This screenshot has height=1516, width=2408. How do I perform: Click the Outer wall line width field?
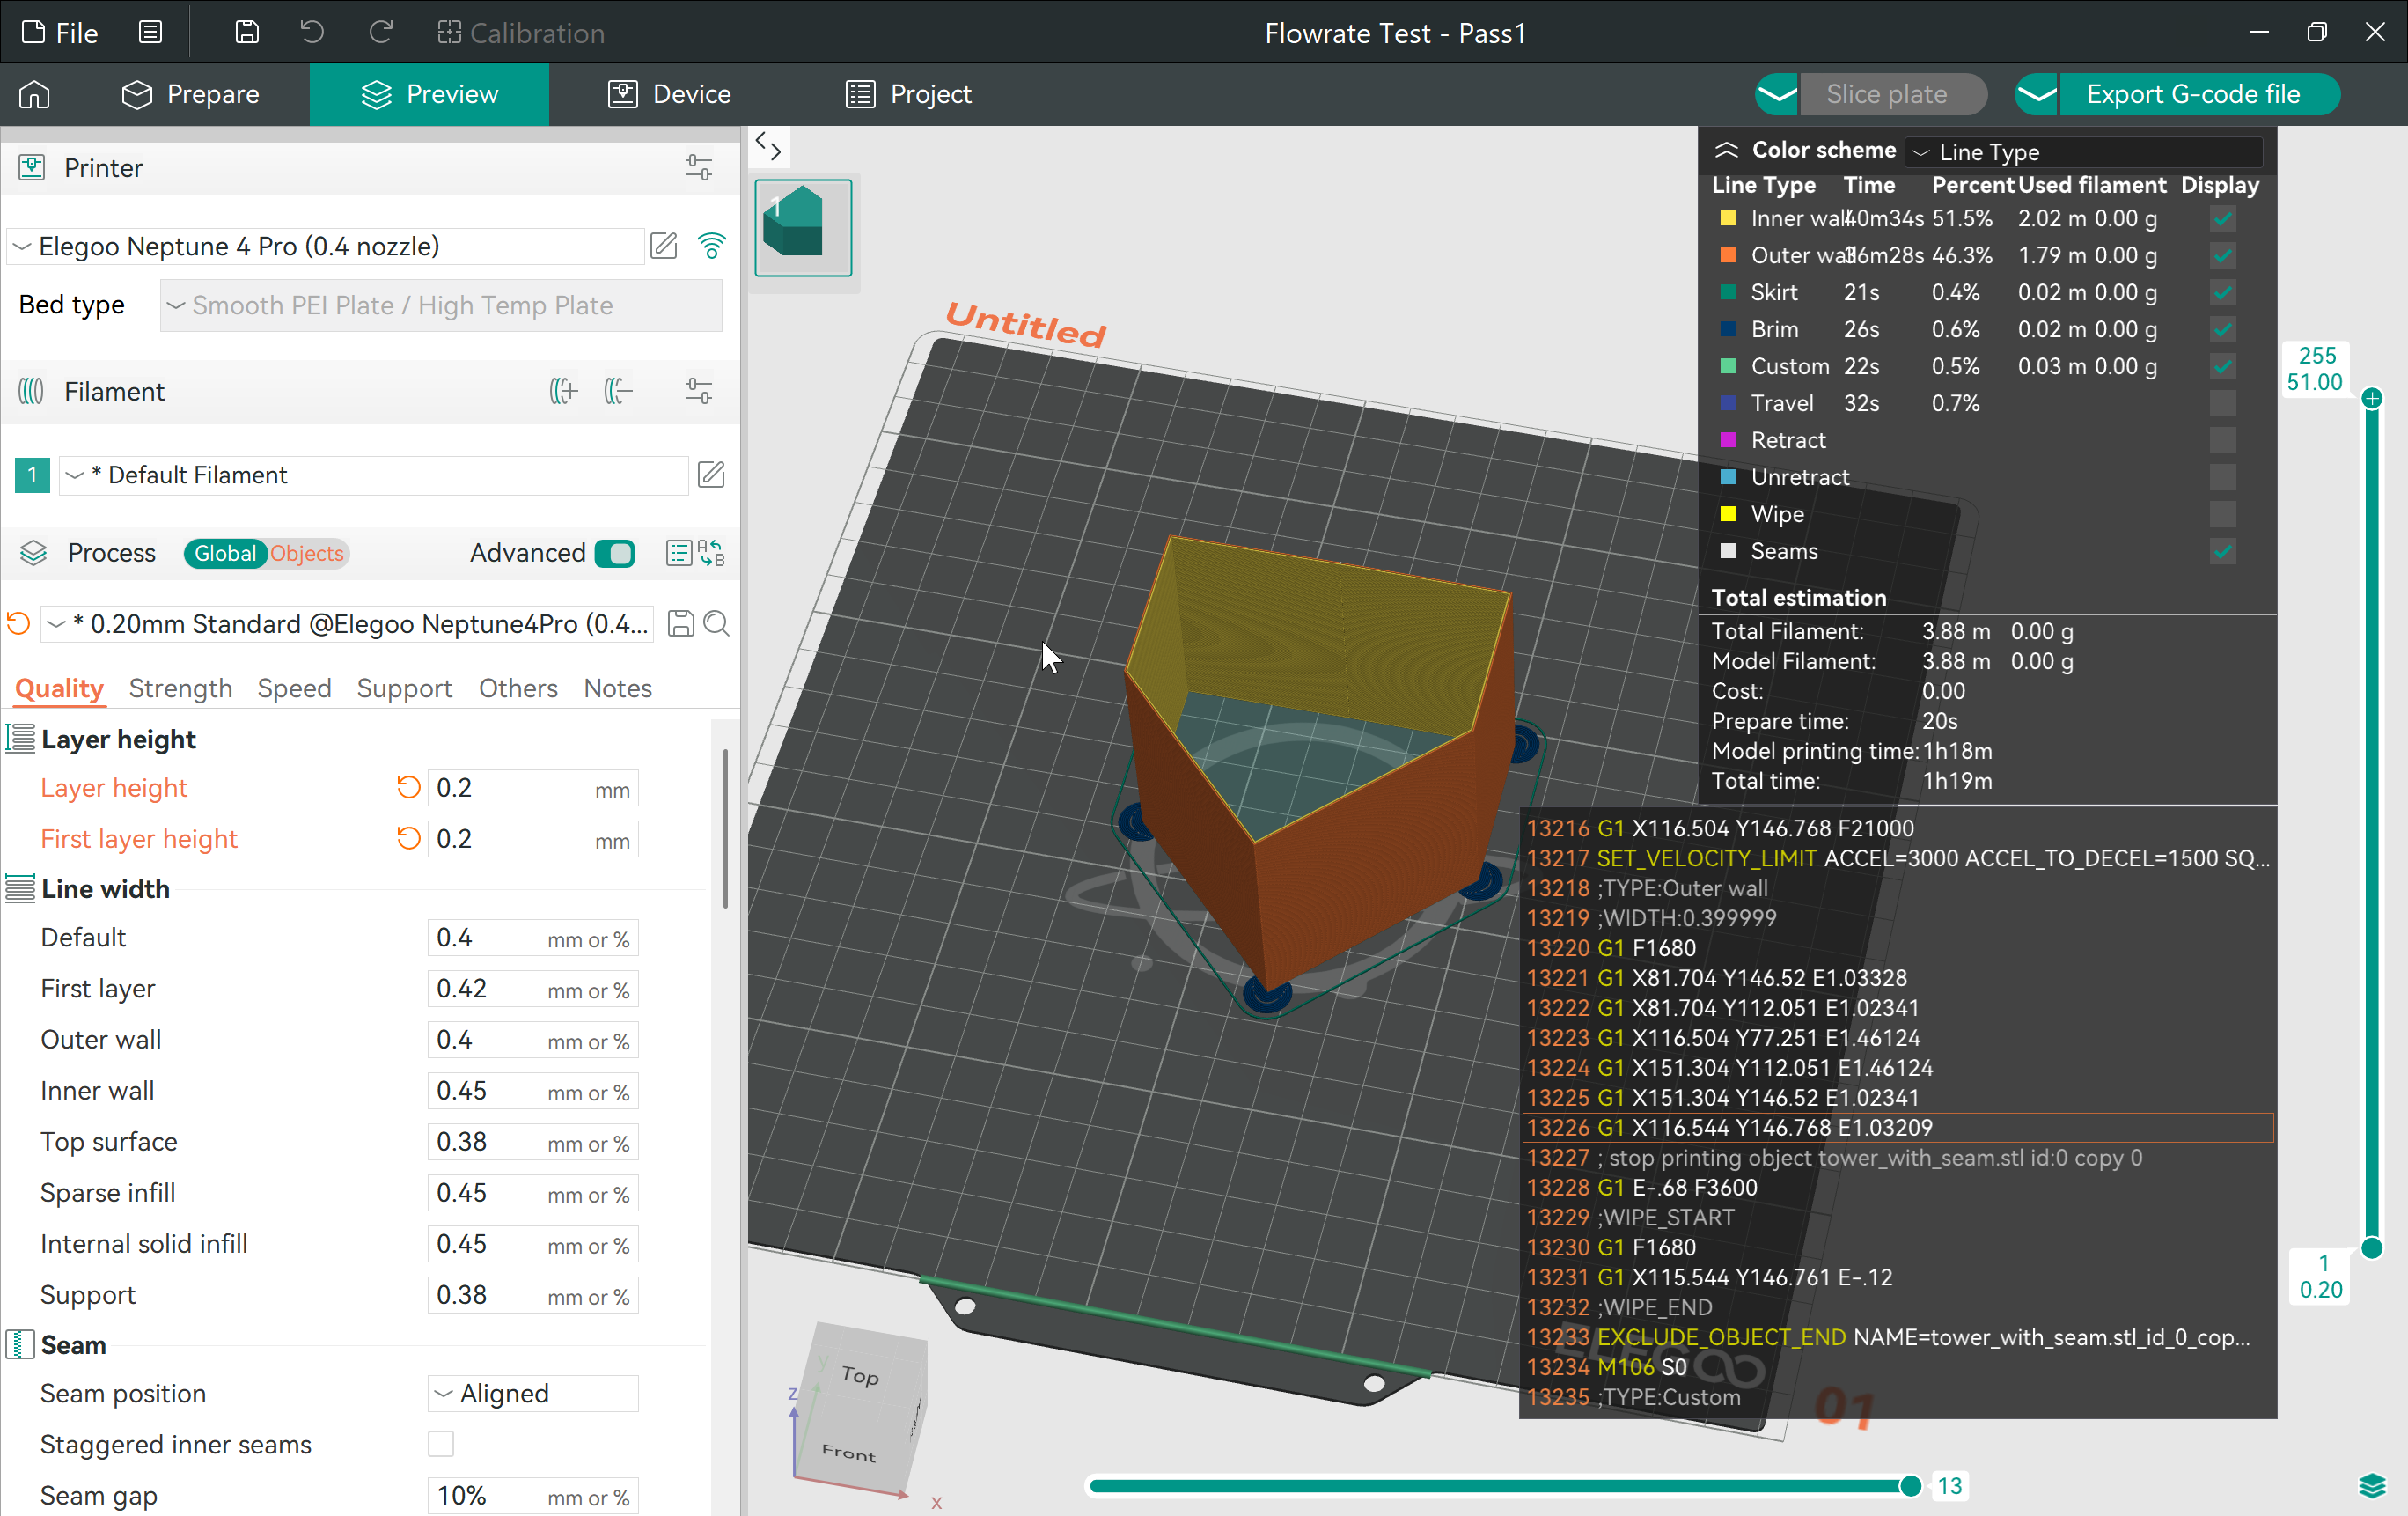(533, 1040)
